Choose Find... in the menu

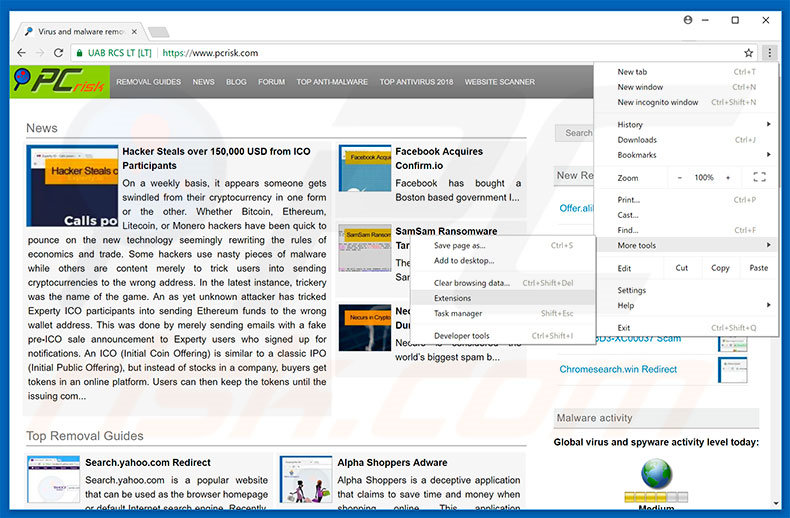686,230
